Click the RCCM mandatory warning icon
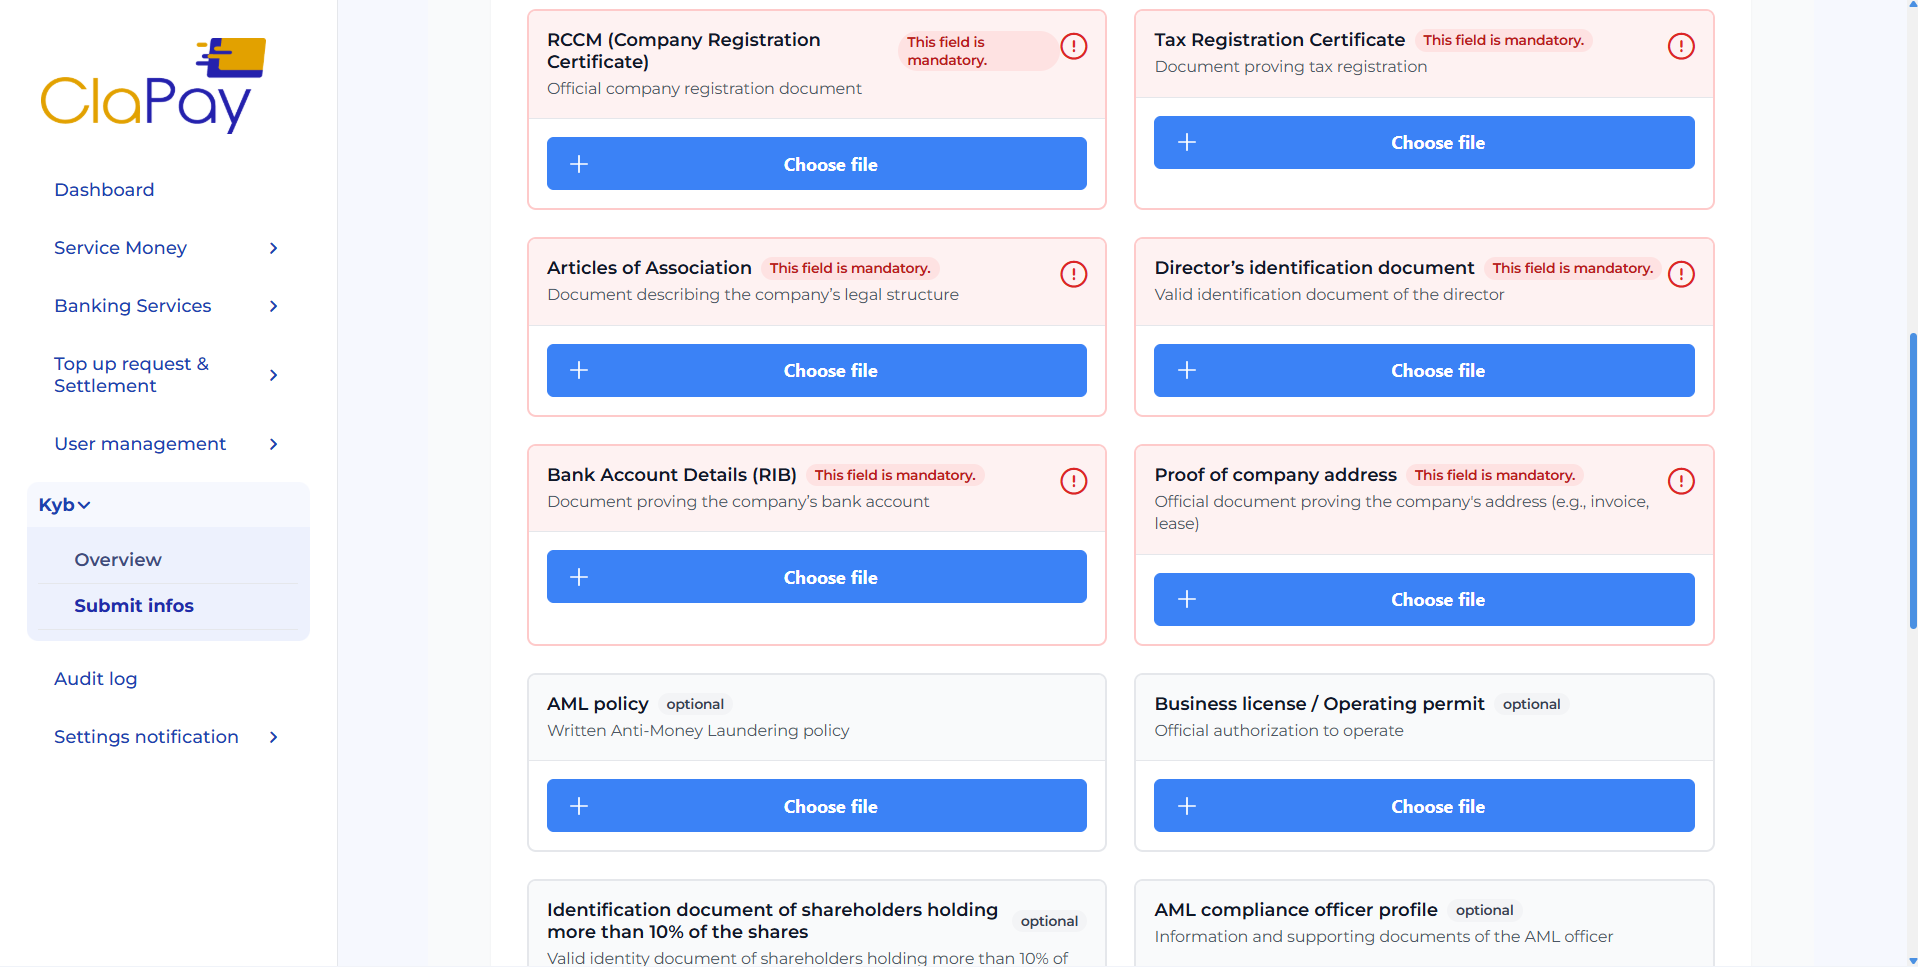The height and width of the screenshot is (967, 1918). [x=1073, y=46]
